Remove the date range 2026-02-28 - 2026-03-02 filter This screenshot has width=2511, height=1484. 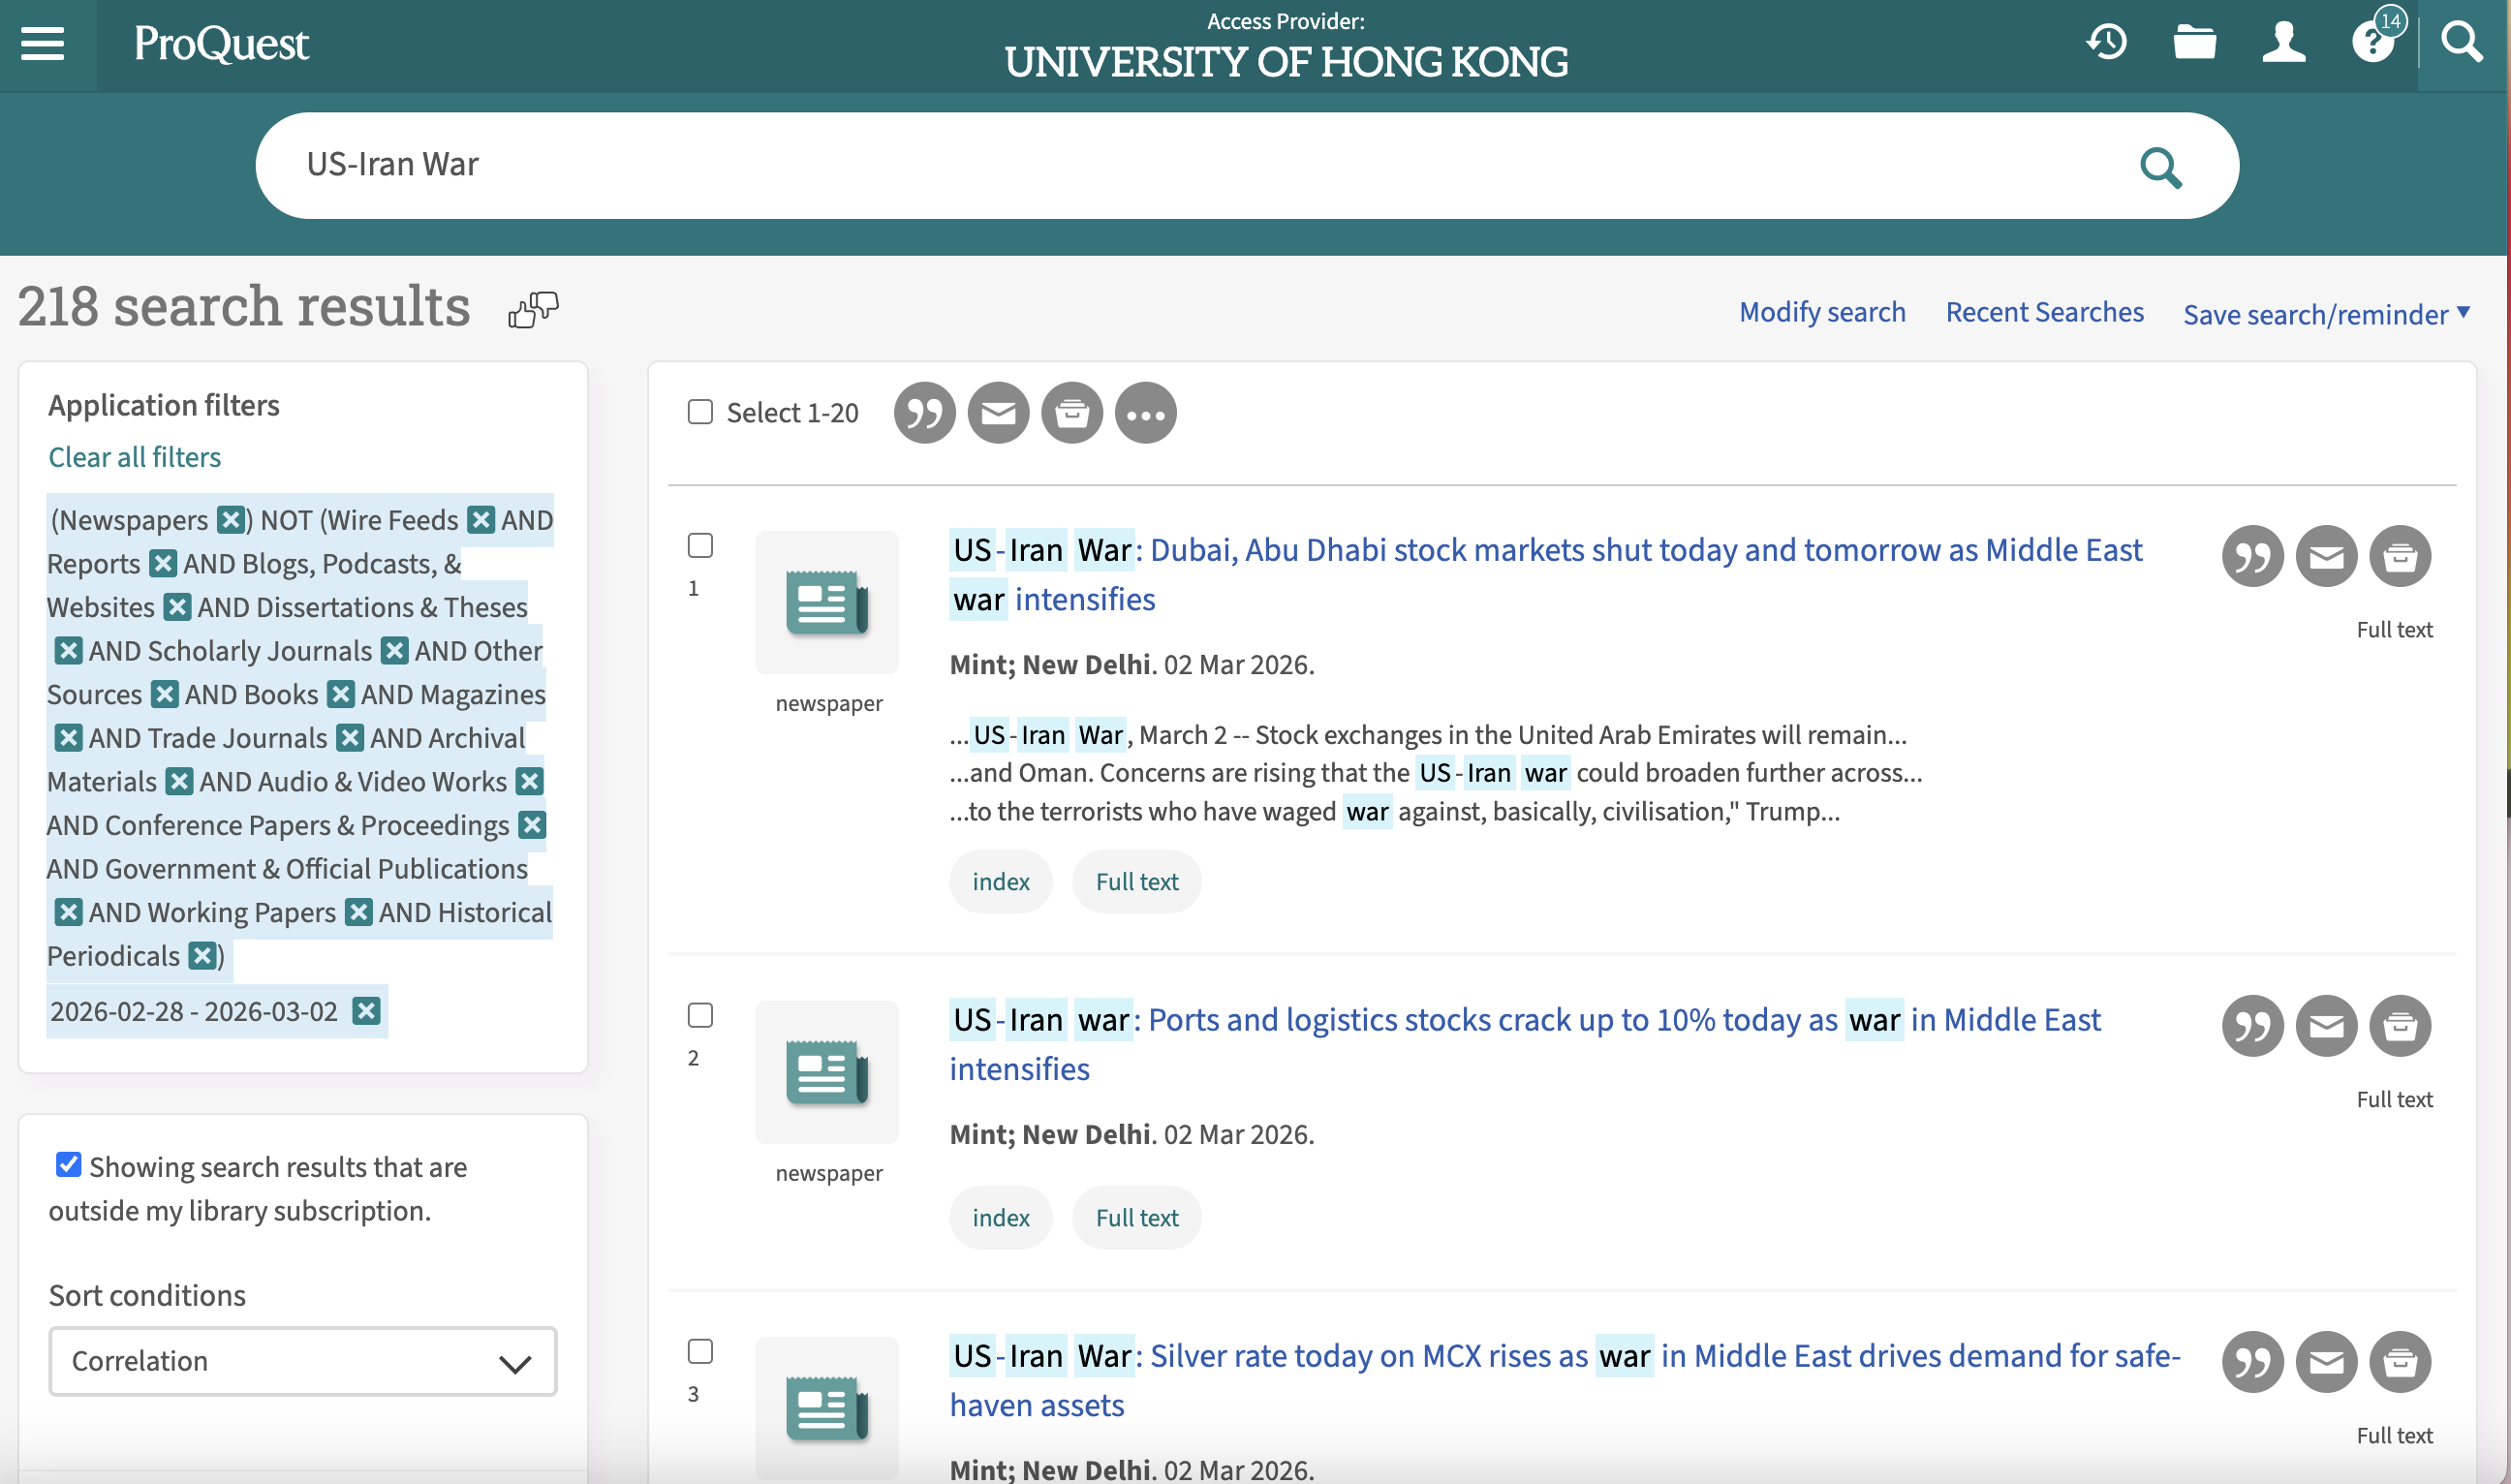tap(367, 1011)
